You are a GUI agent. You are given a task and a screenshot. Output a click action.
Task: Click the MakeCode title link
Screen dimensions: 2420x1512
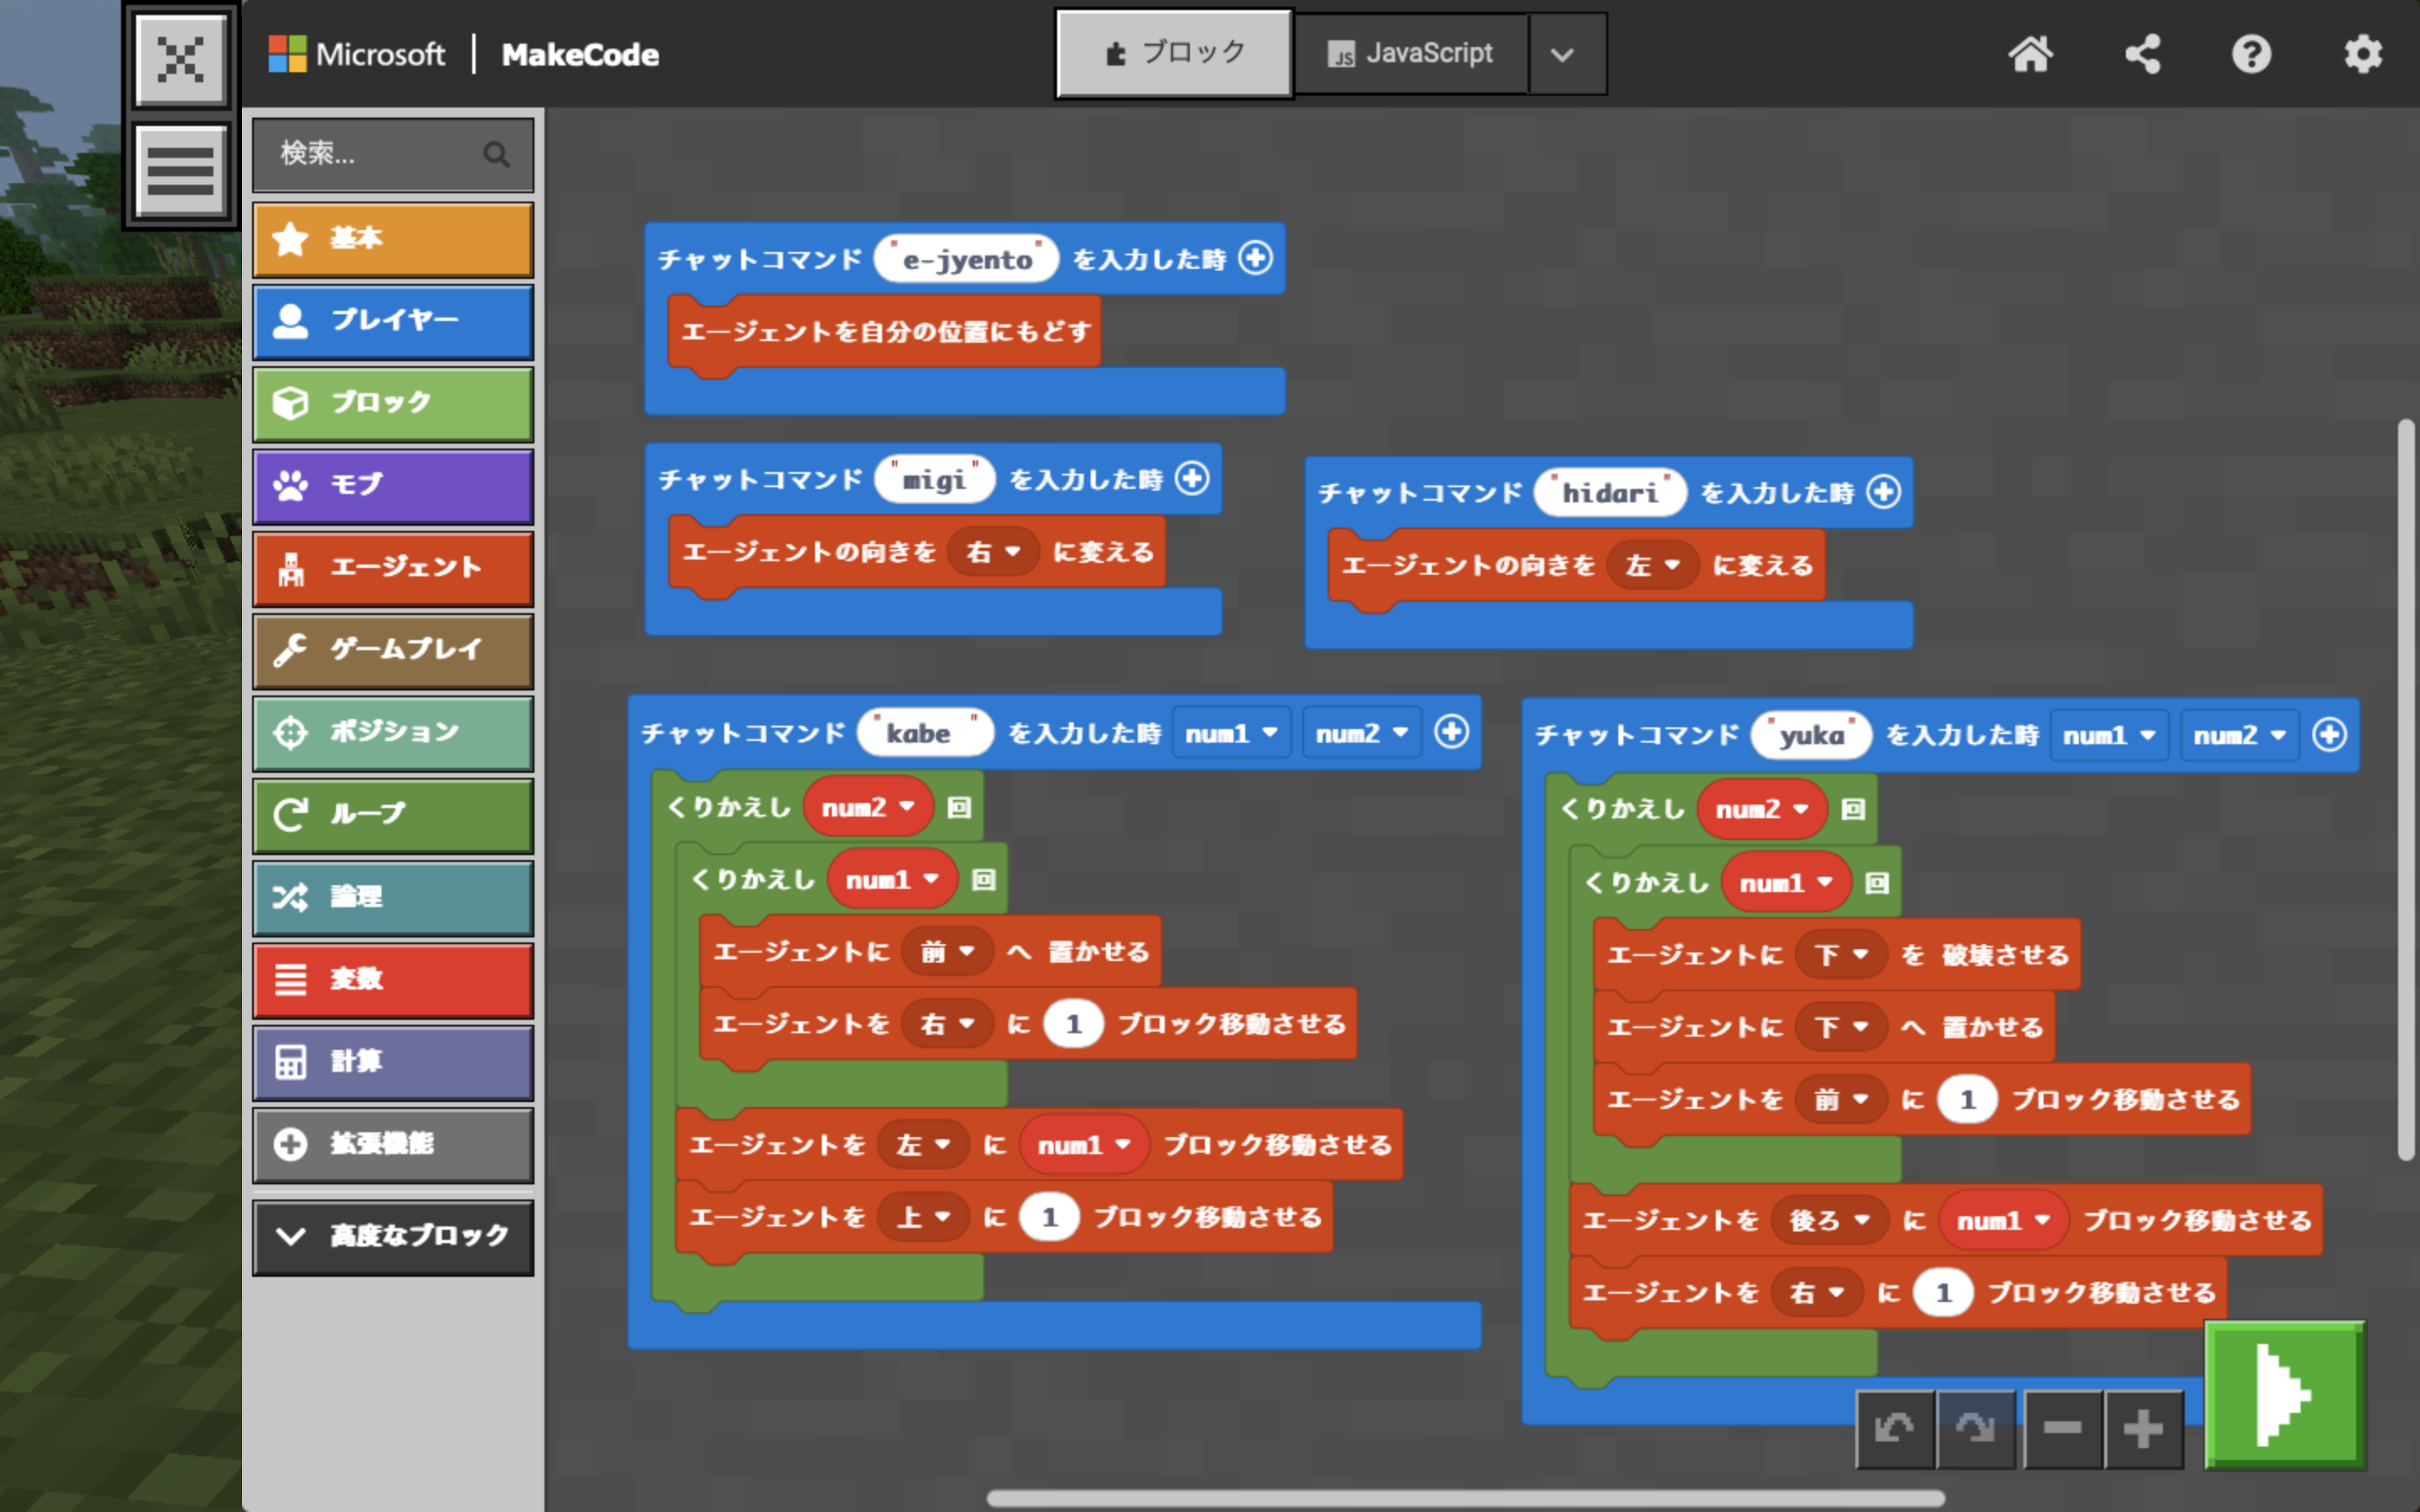tap(580, 54)
